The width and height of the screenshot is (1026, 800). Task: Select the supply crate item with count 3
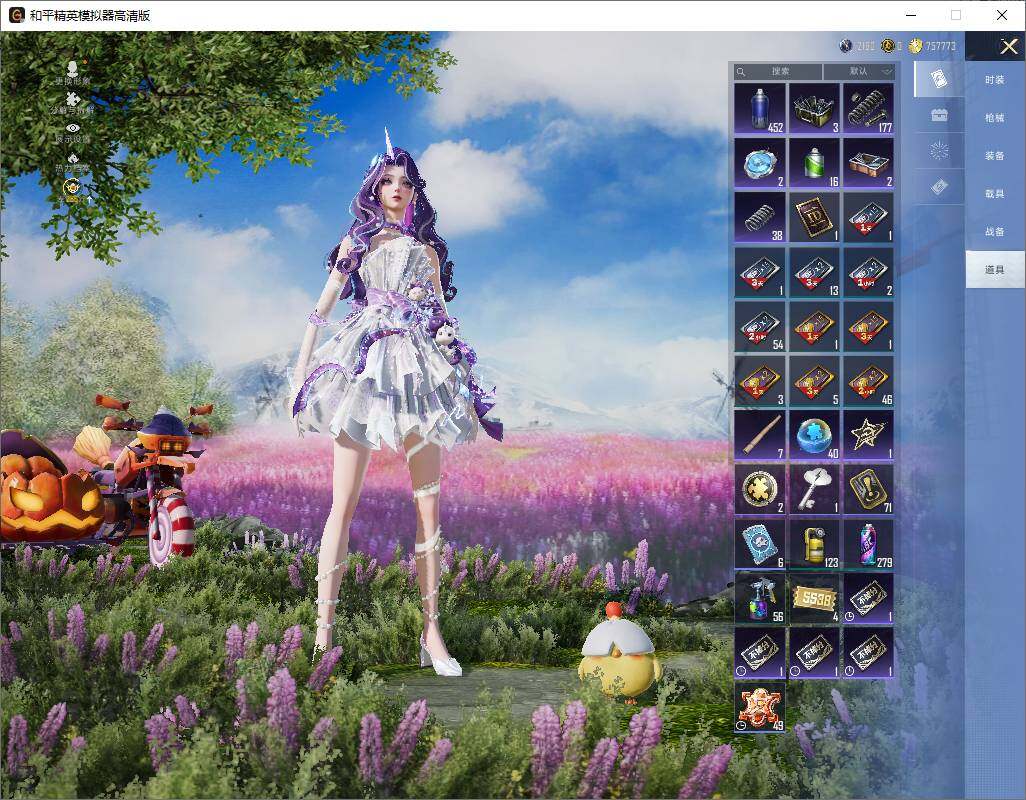[x=814, y=109]
